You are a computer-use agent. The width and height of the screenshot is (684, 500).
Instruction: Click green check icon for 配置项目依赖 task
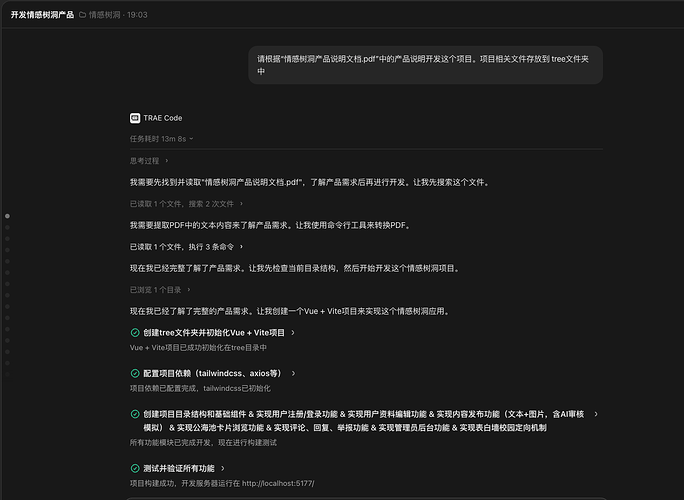(x=135, y=373)
